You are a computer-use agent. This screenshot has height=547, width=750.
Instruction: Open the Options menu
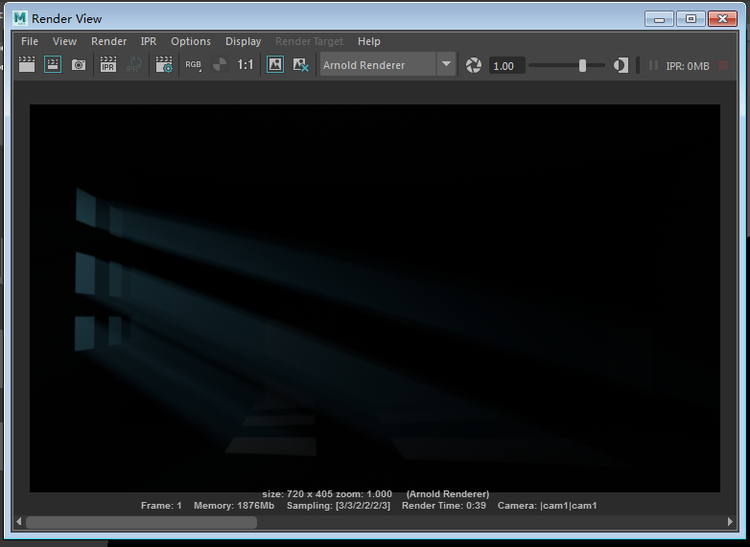click(191, 42)
